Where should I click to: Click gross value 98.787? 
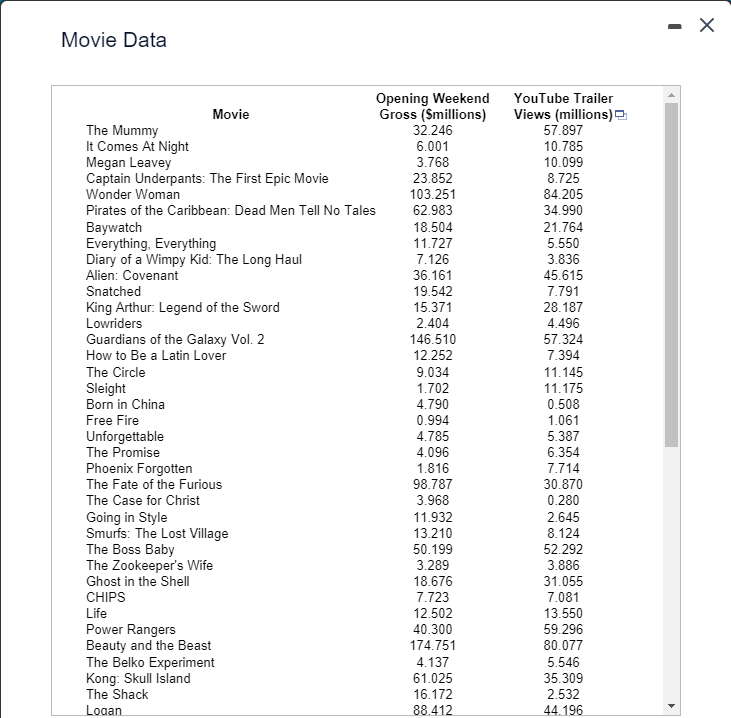(433, 484)
